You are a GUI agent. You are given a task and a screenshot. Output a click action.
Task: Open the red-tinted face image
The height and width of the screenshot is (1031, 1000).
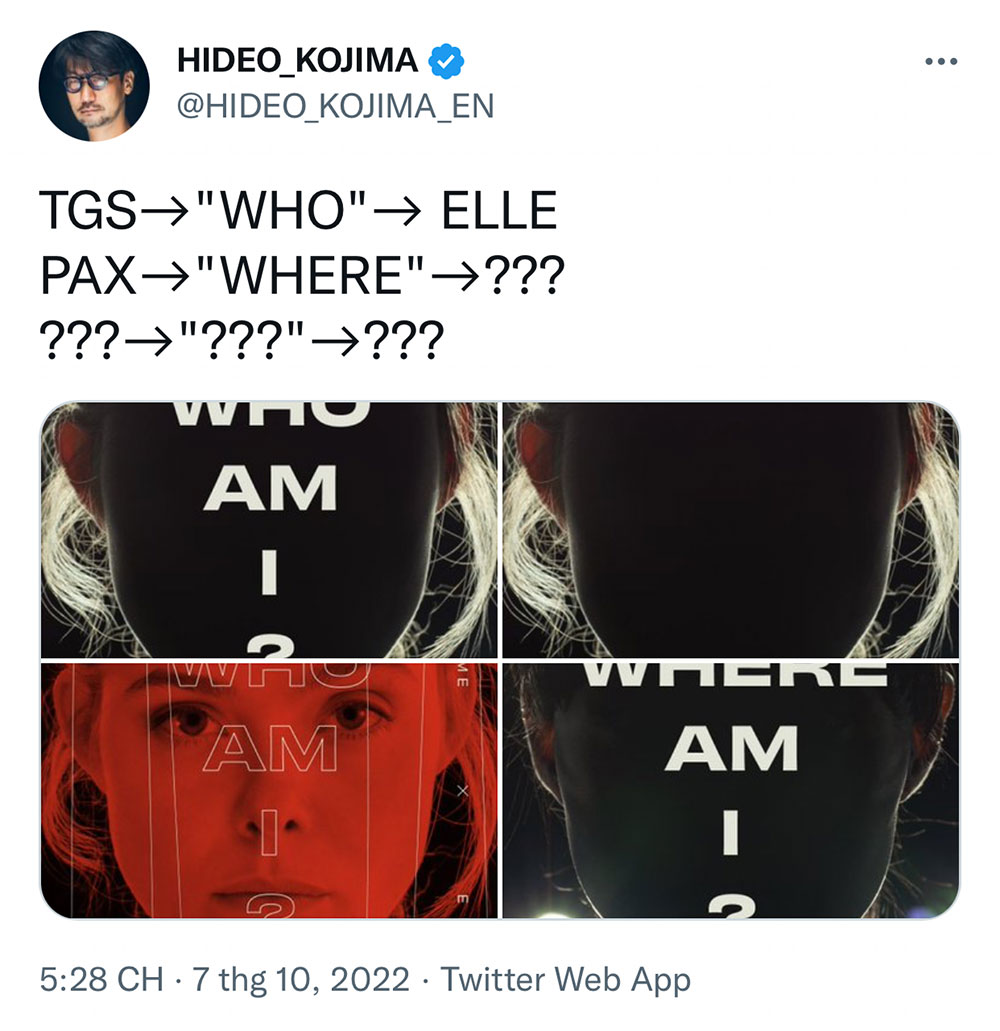[x=269, y=790]
